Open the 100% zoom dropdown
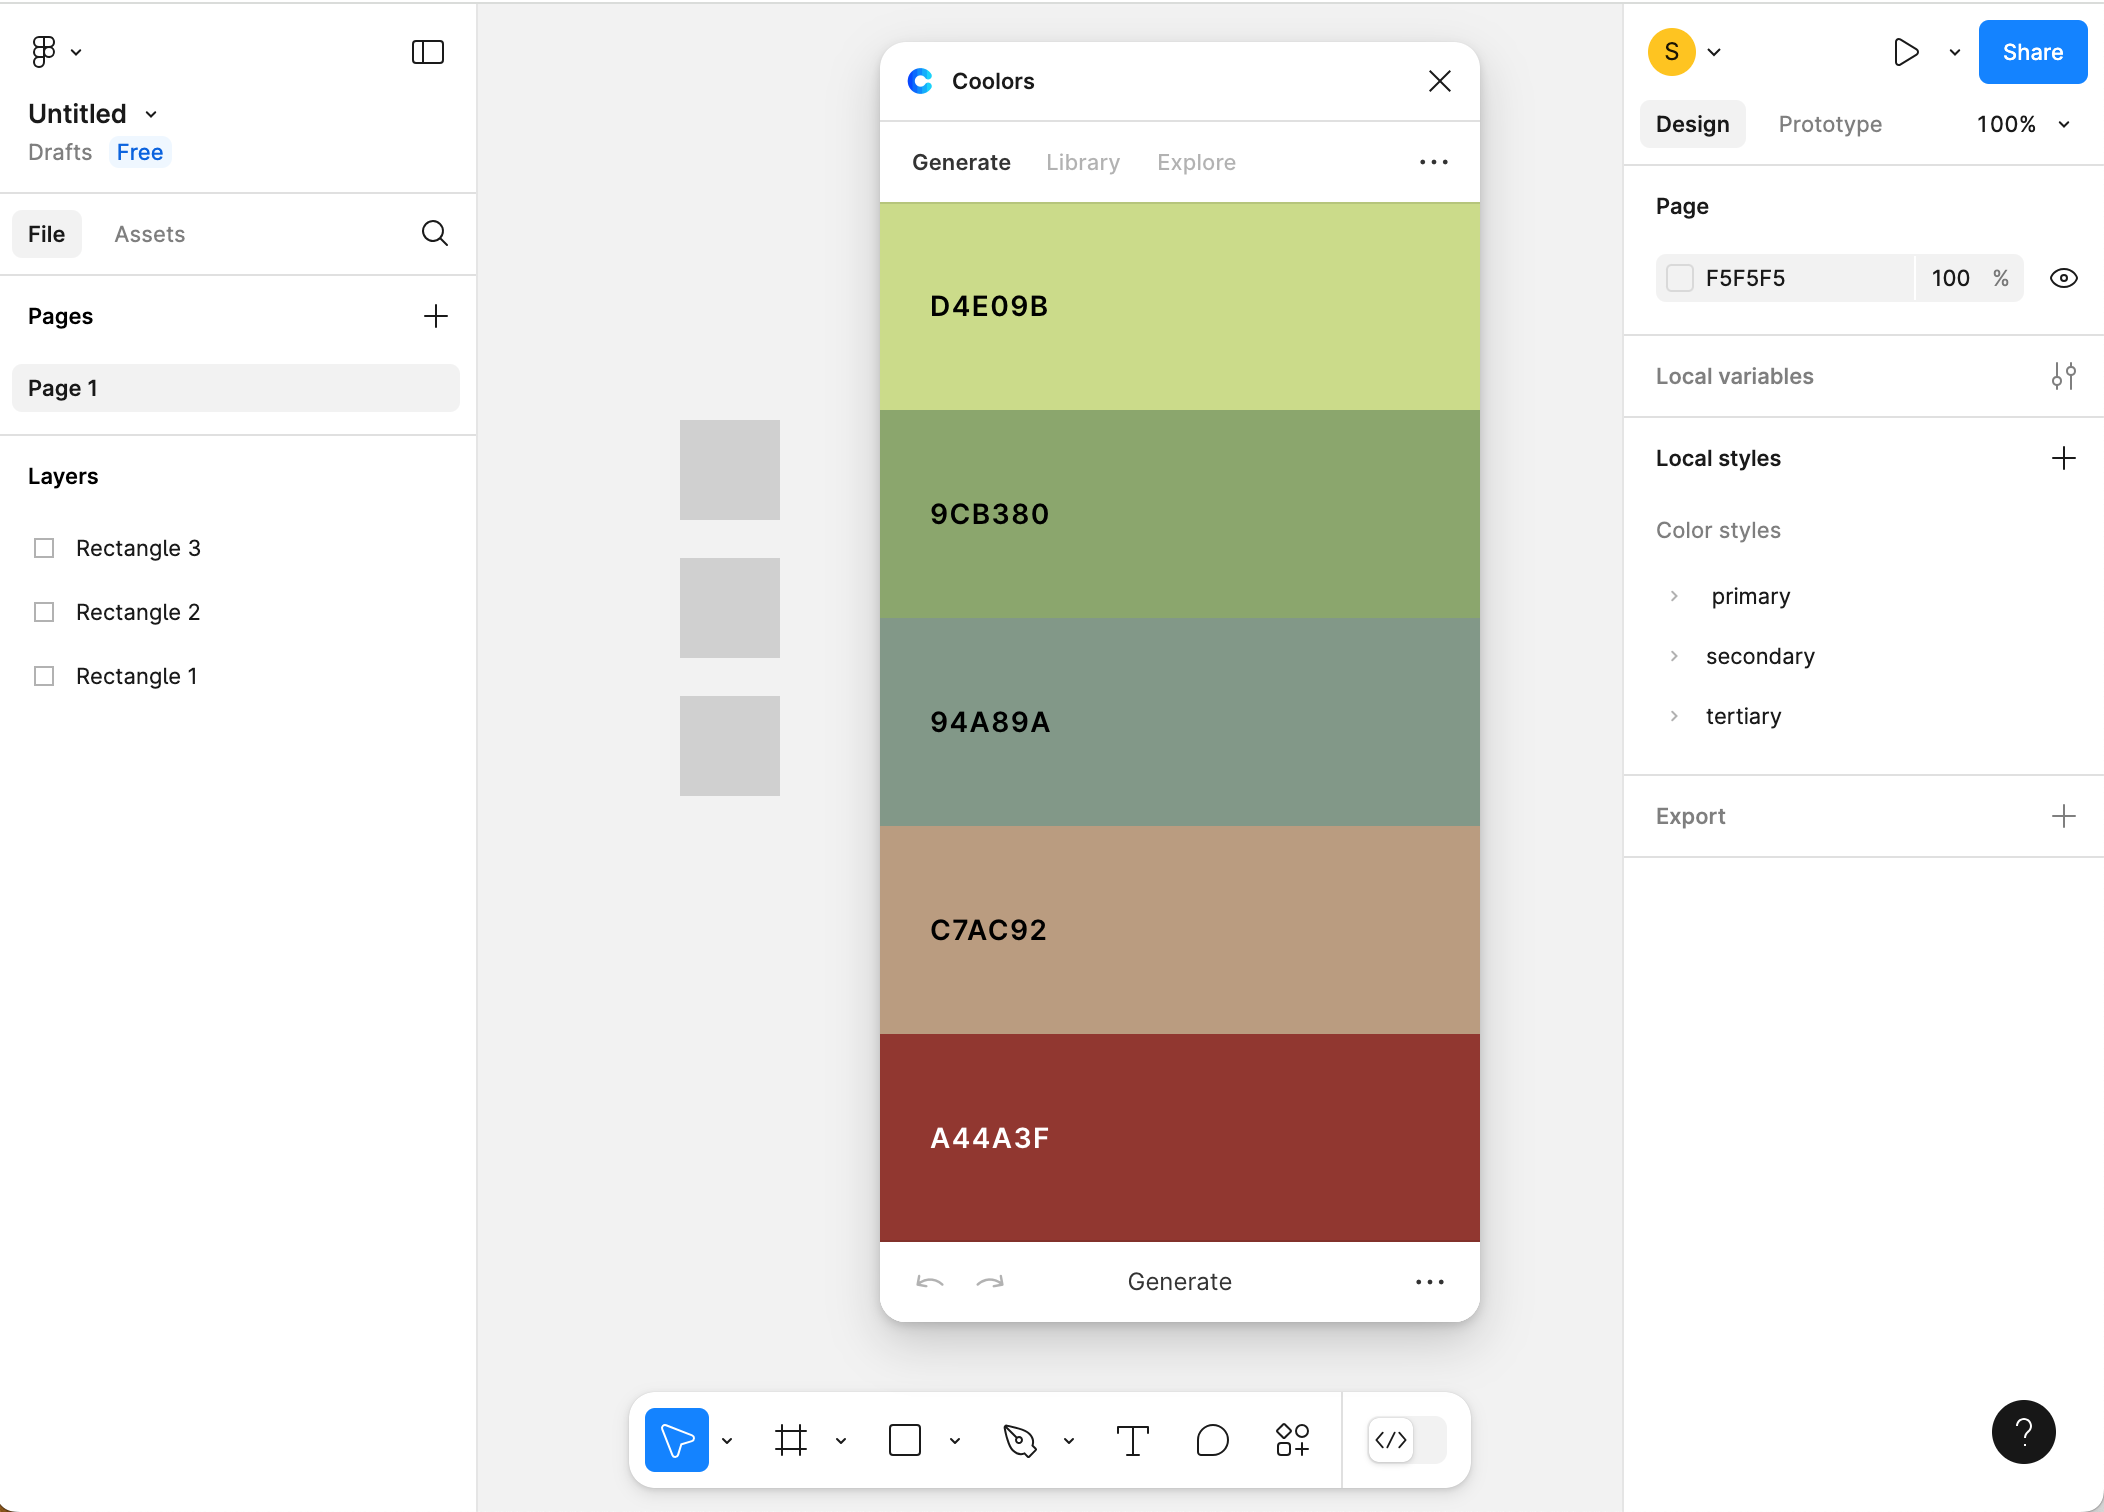 click(x=2022, y=124)
